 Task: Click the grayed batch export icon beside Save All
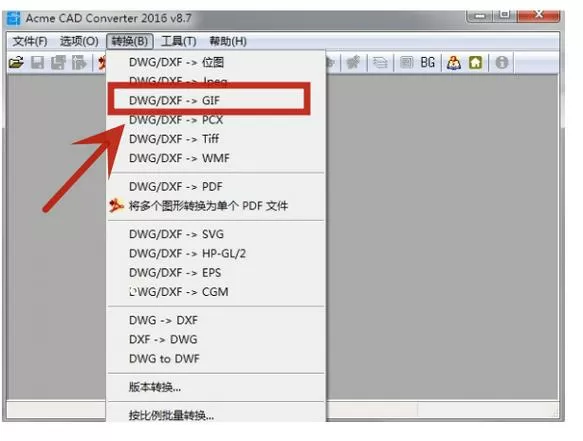[78, 62]
